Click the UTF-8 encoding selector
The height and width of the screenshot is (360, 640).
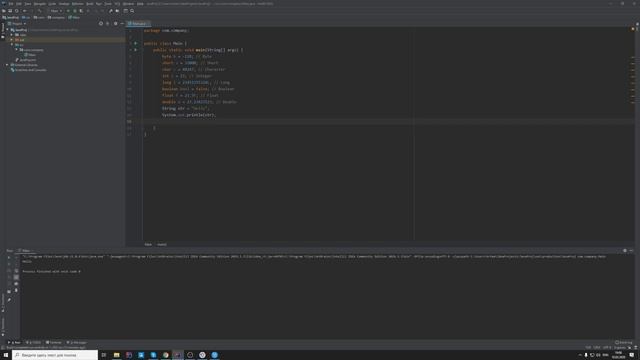pyautogui.click(x=607, y=347)
